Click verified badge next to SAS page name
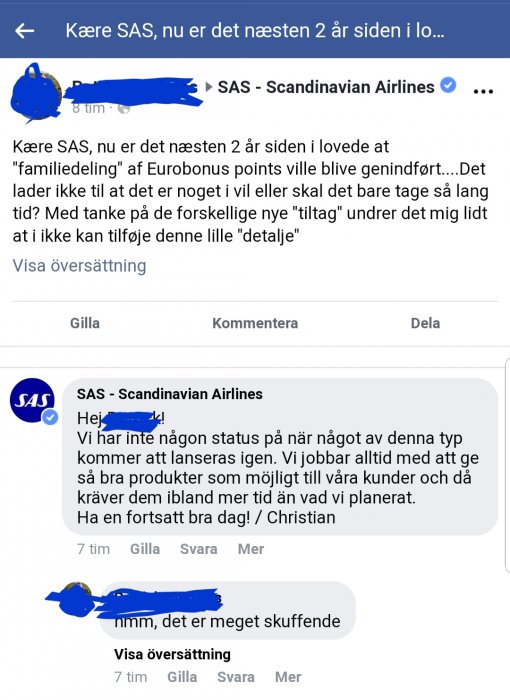510x700 pixels. 448,84
